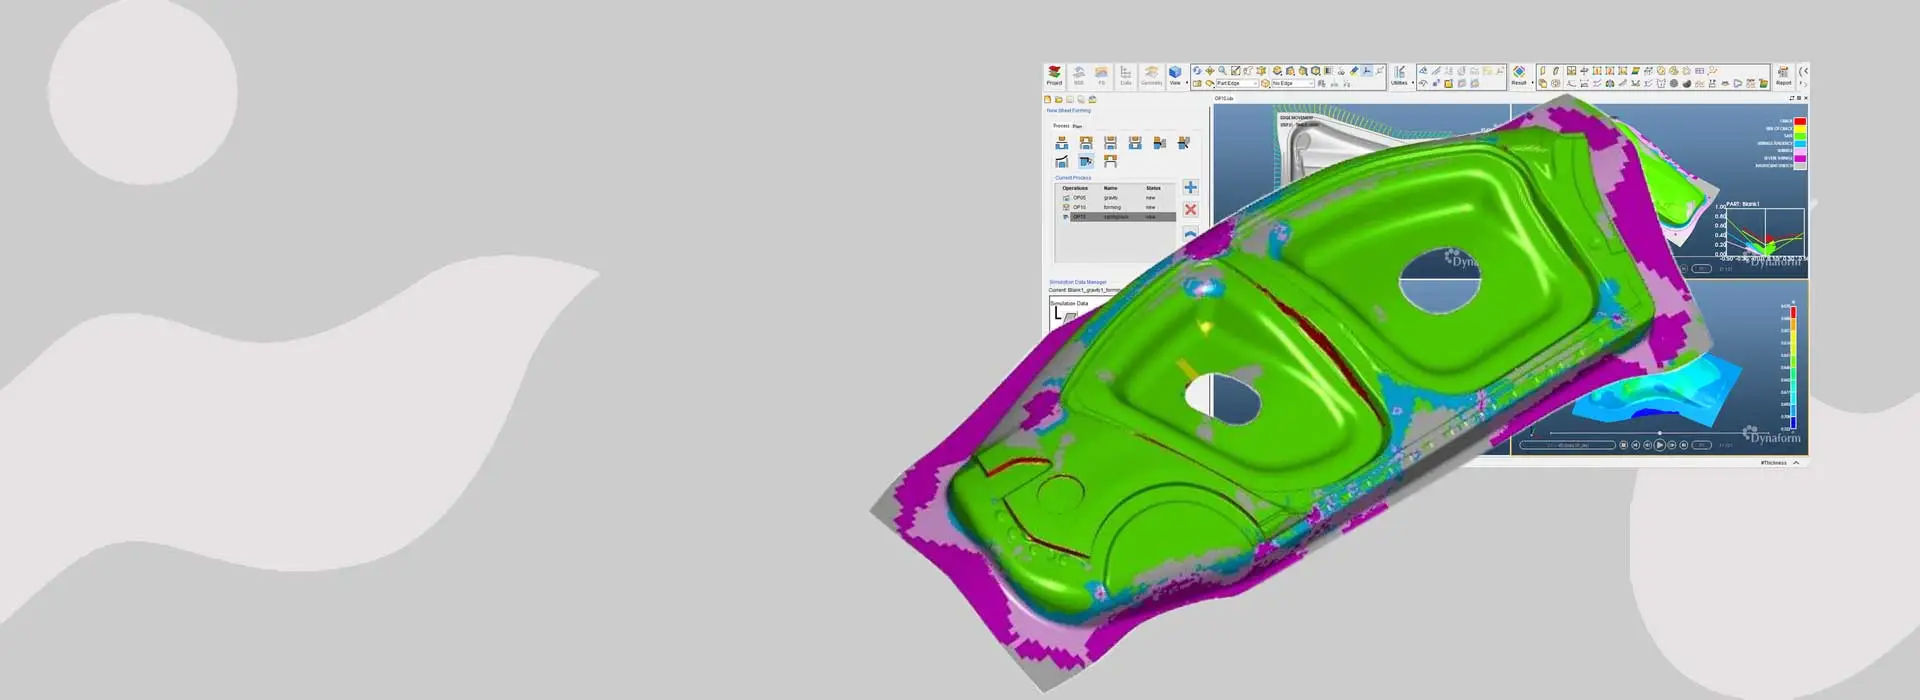
Task: Open the Result ribbon button
Action: tap(1519, 76)
